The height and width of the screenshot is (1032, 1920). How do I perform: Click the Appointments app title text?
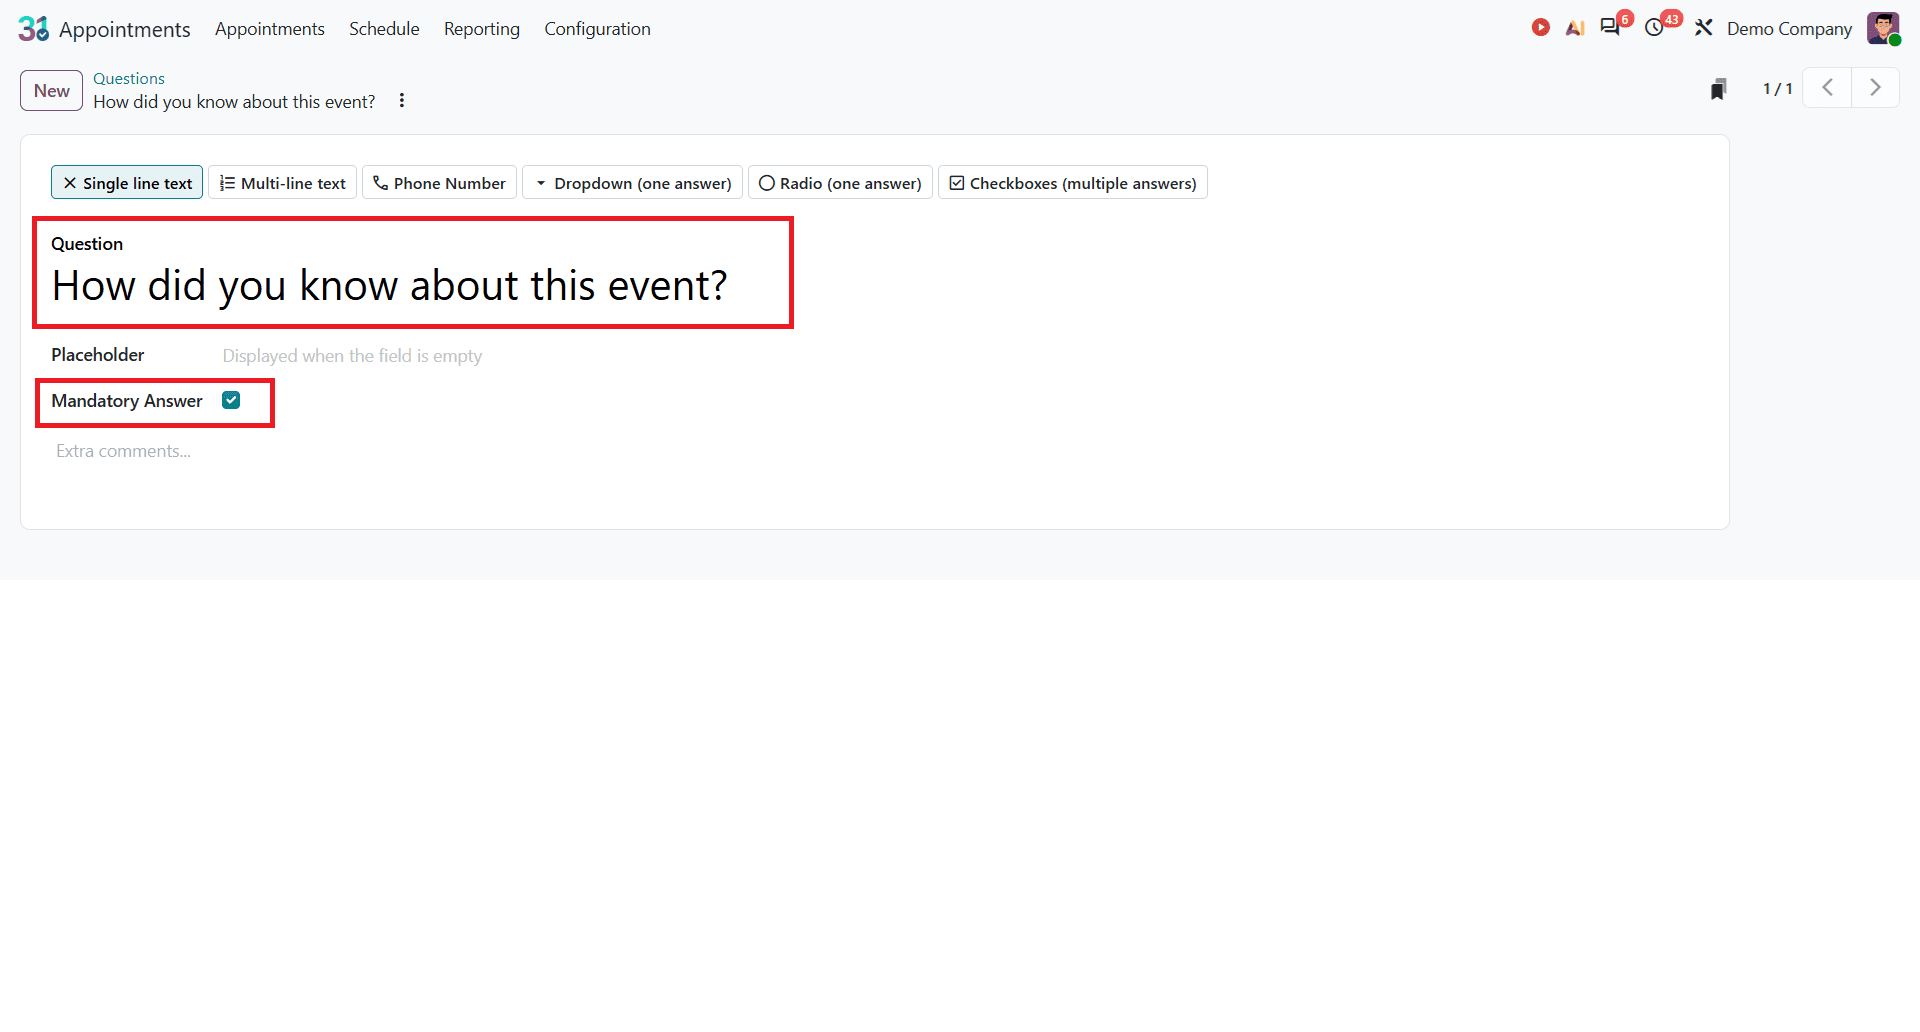tap(124, 29)
